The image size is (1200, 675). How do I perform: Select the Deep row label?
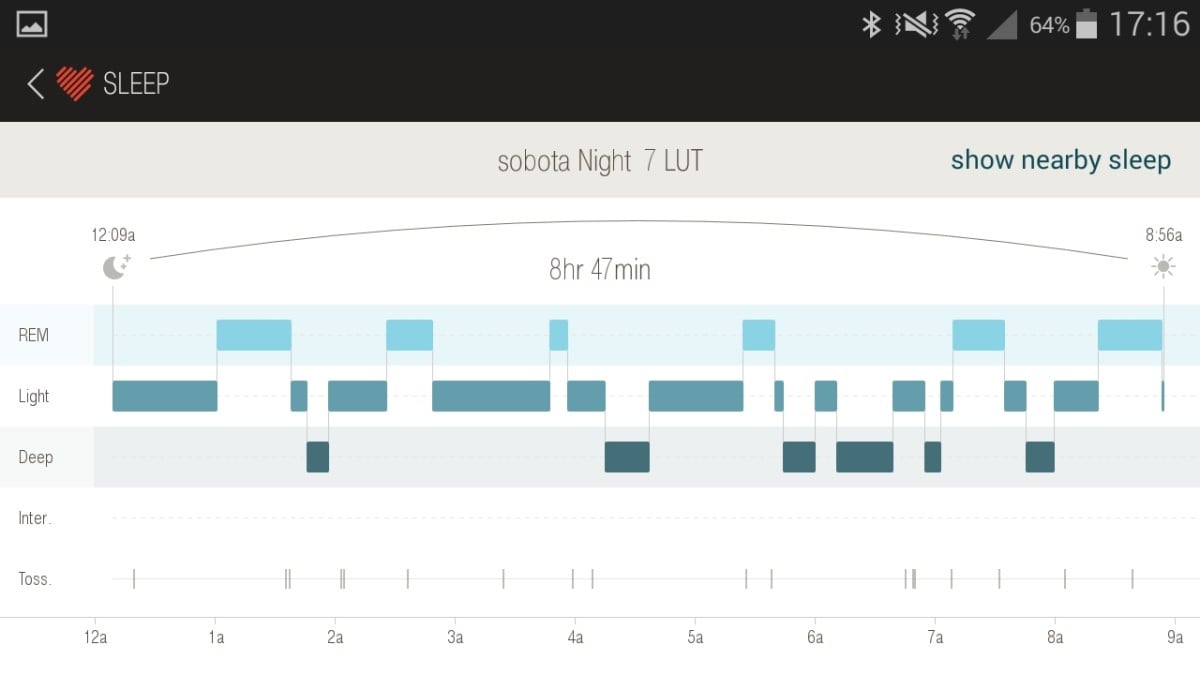[36, 457]
